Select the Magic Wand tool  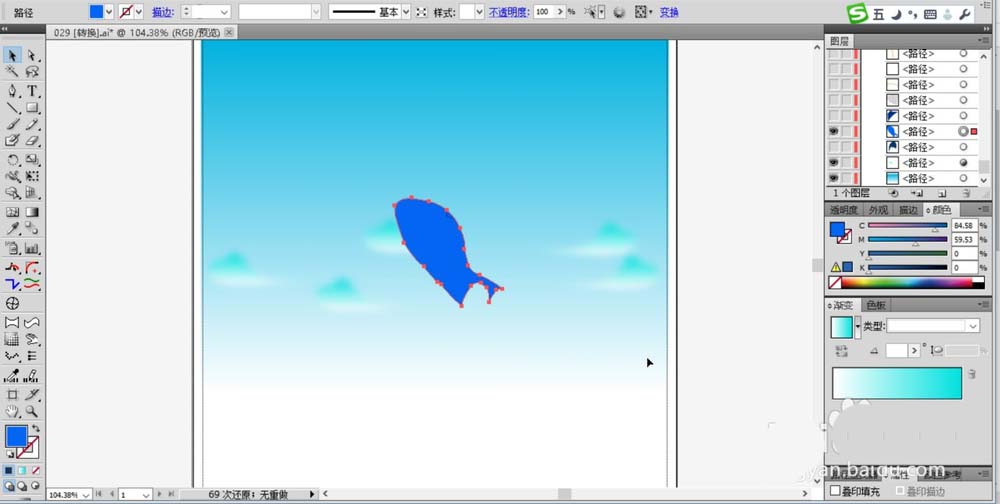tap(12, 71)
